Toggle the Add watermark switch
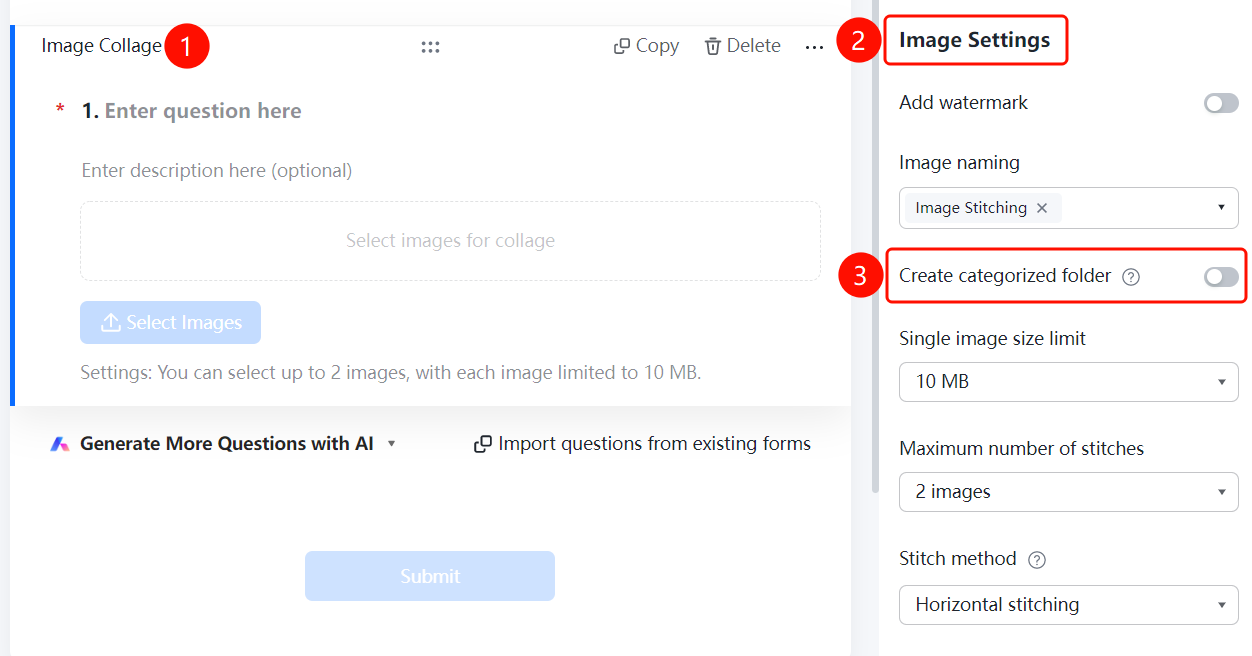Image resolution: width=1252 pixels, height=656 pixels. coord(1221,103)
